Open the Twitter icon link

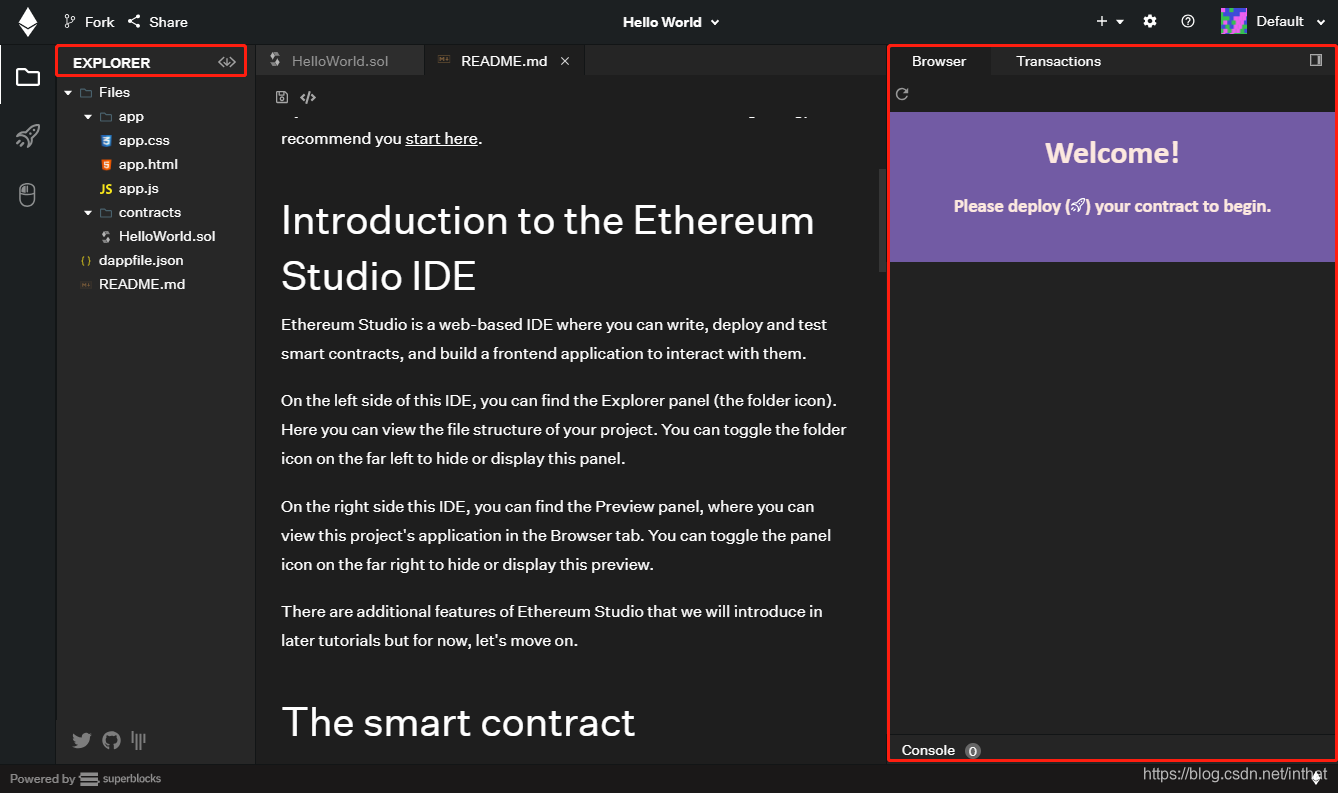click(x=82, y=741)
